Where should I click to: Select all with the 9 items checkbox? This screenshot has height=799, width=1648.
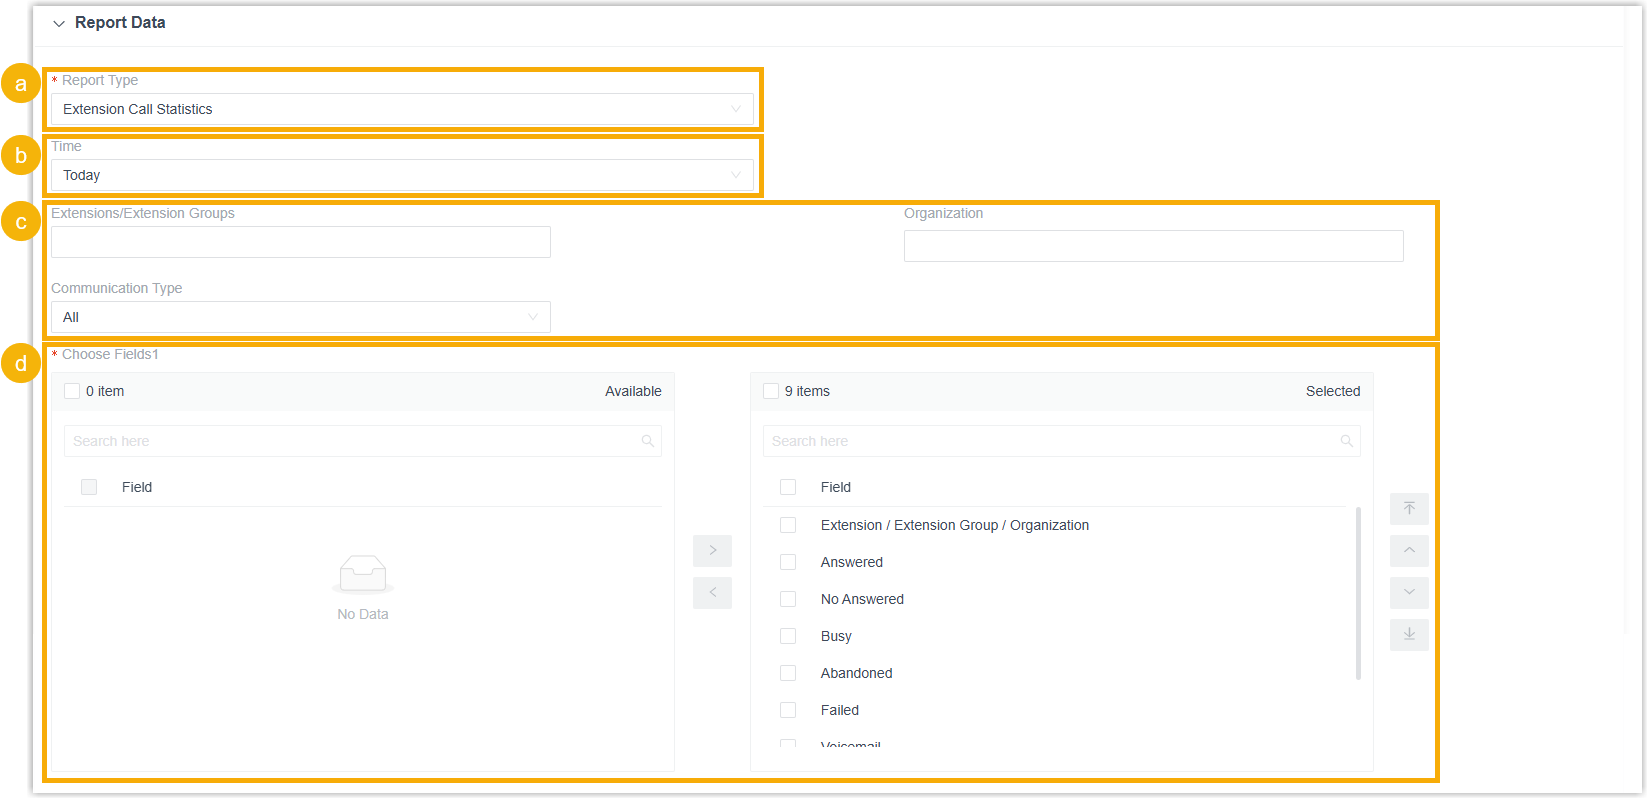(x=771, y=391)
